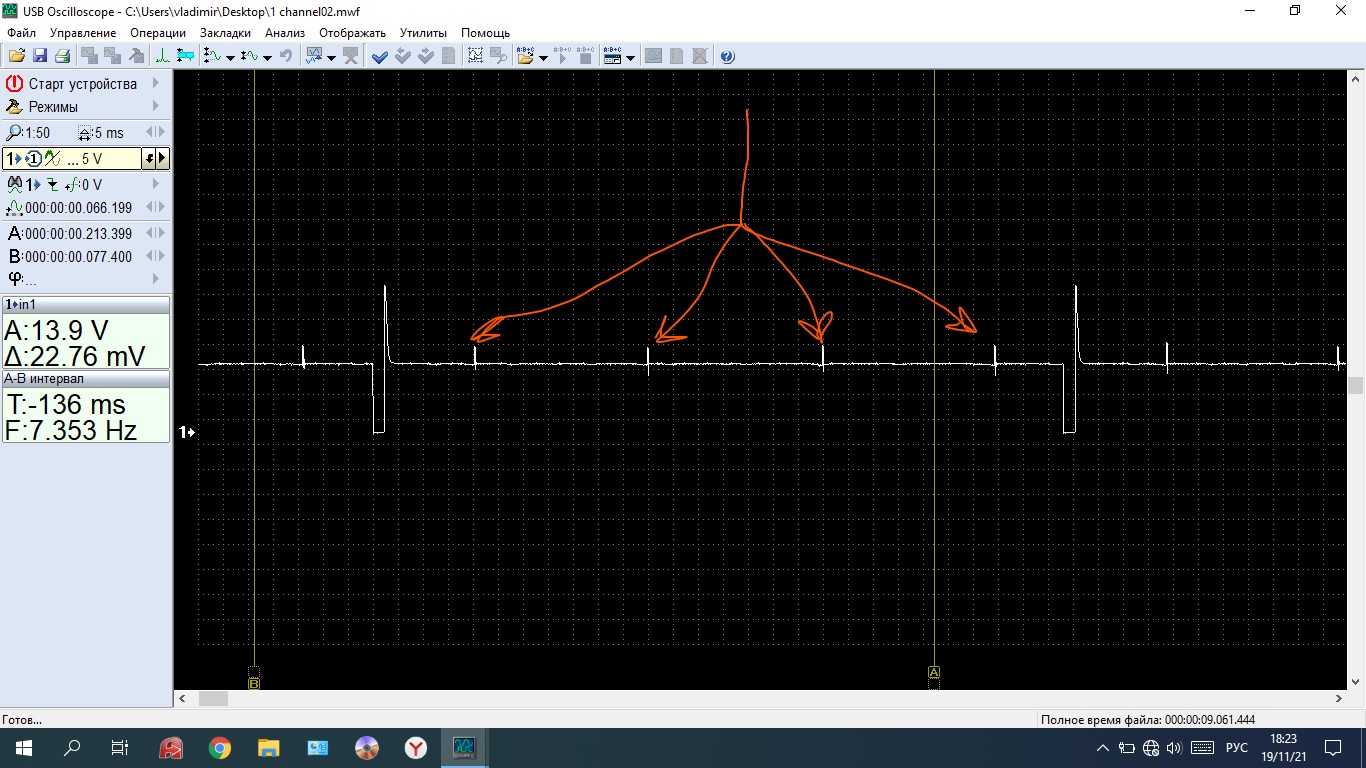1366x768 pixels.
Task: Expand the Режимы submenu arrow
Action: [156, 107]
